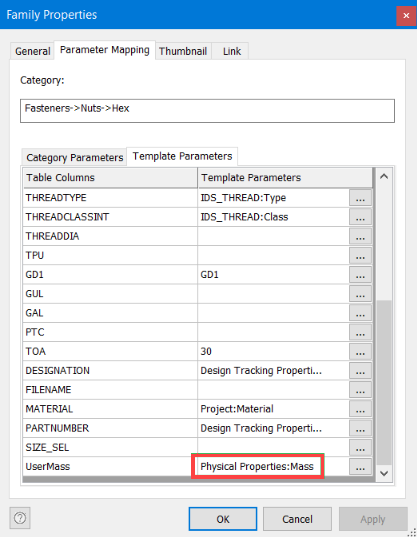Click ellipsis button in UserMass row

tap(360, 466)
